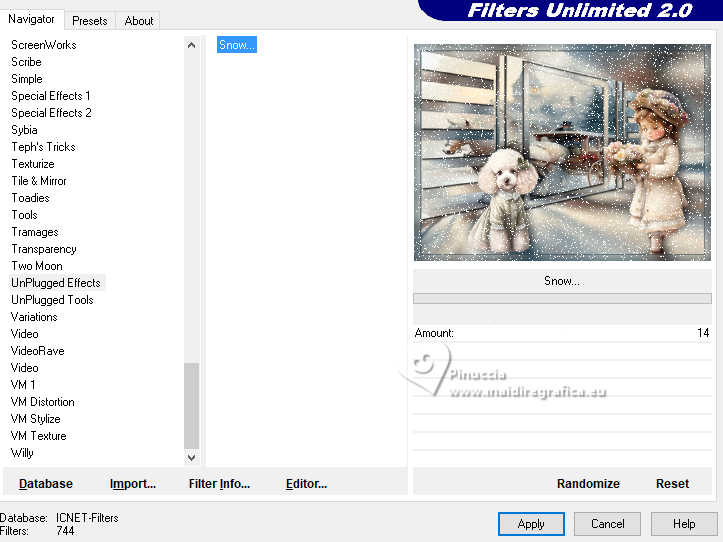723x542 pixels.
Task: Click the category list scrollbar thumb
Action: click(191, 405)
